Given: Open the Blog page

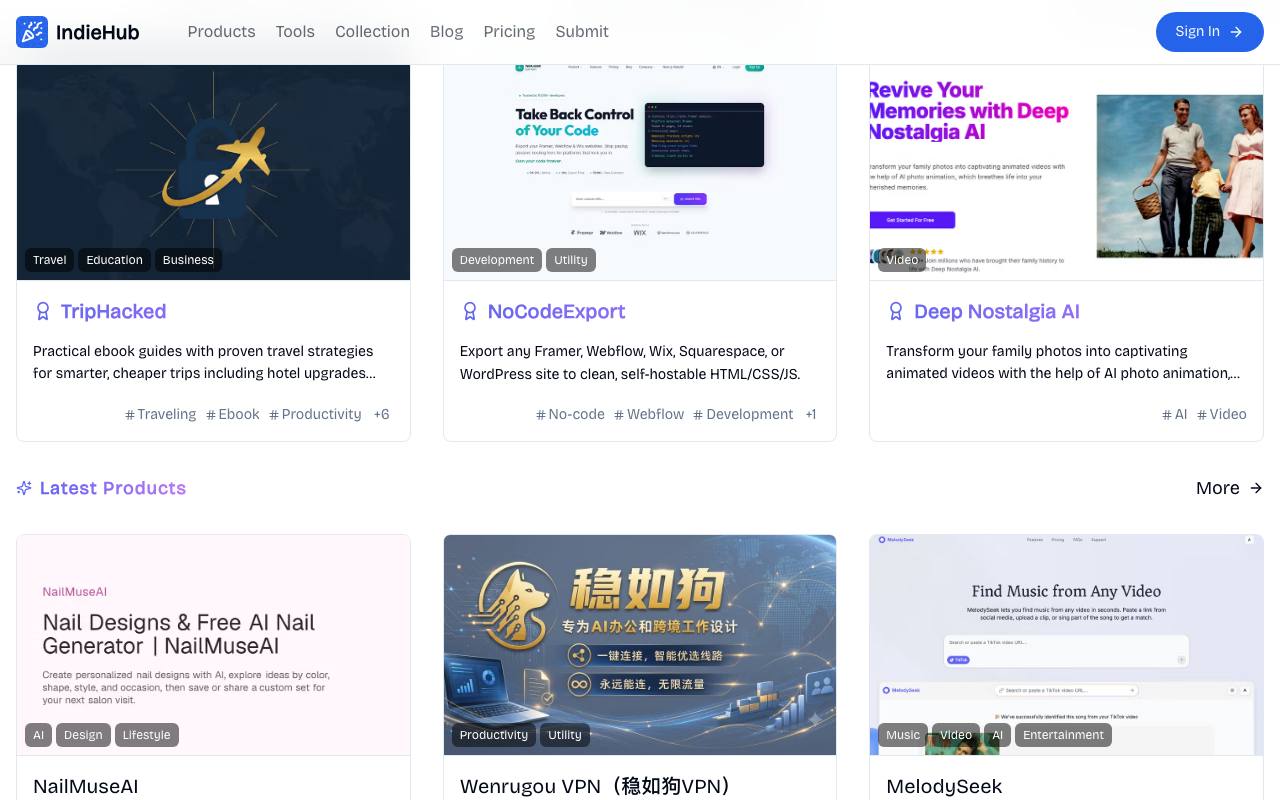Looking at the screenshot, I should (446, 32).
